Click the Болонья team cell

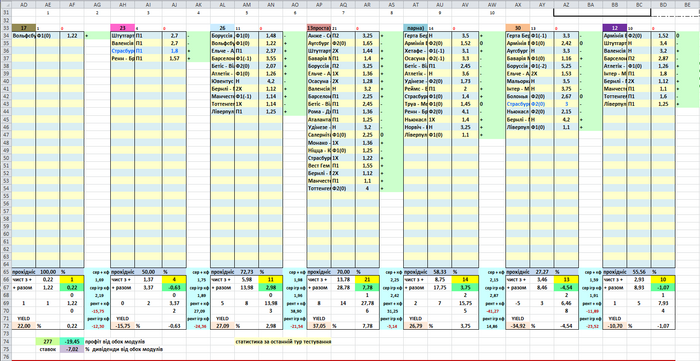point(518,97)
